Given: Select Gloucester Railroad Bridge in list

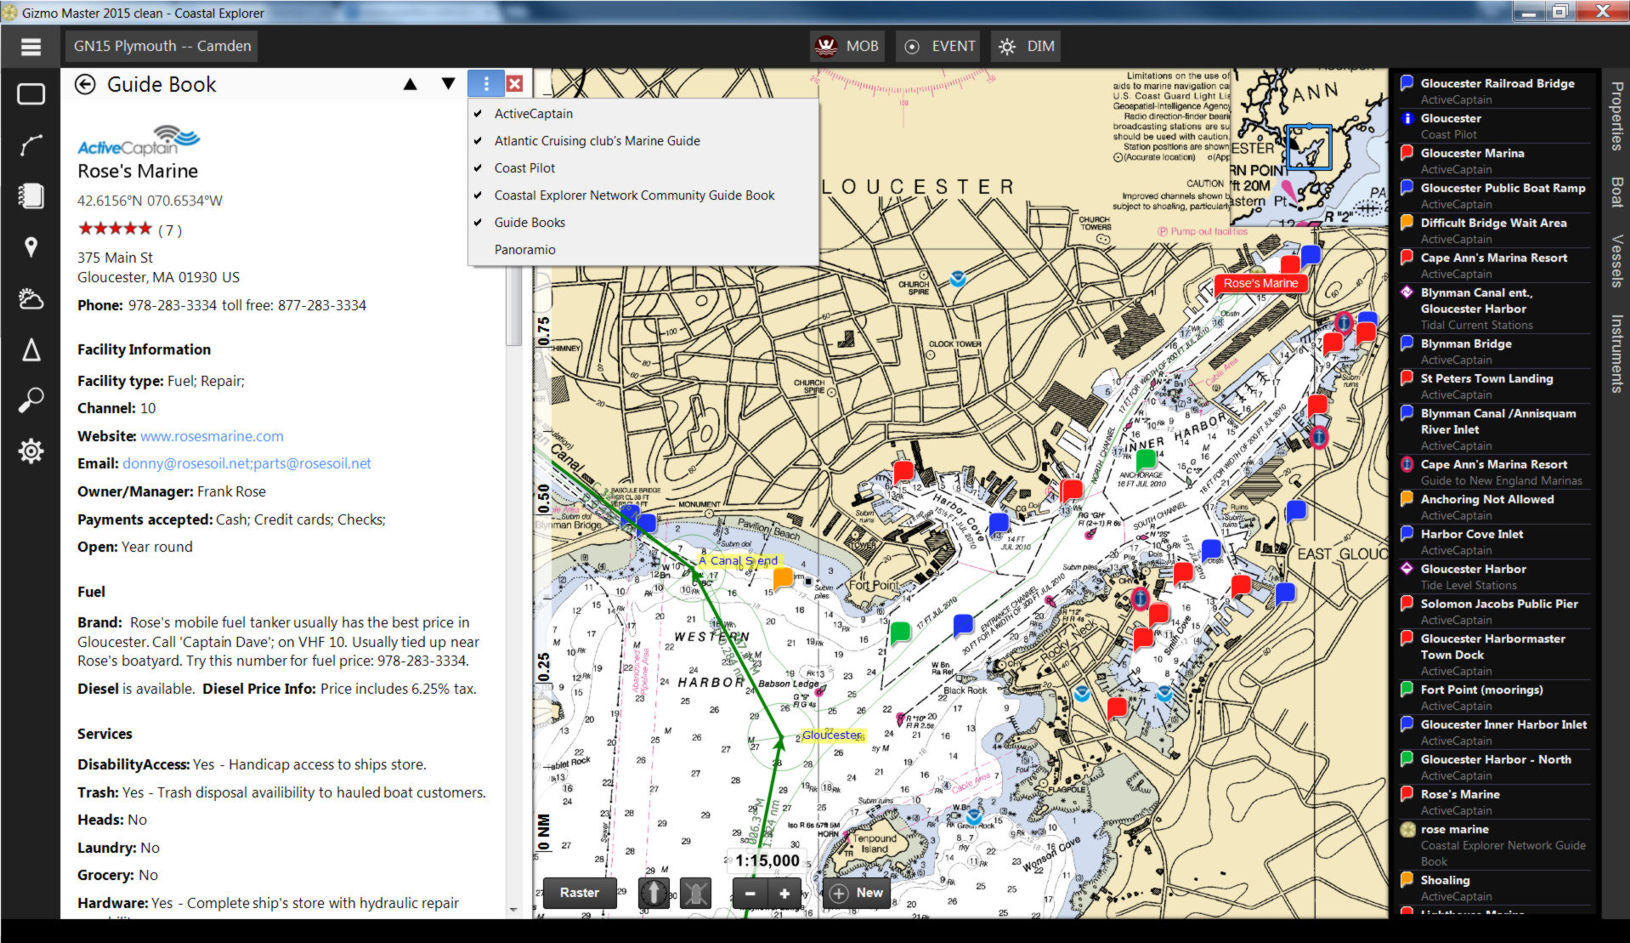Looking at the screenshot, I should [x=1495, y=91].
